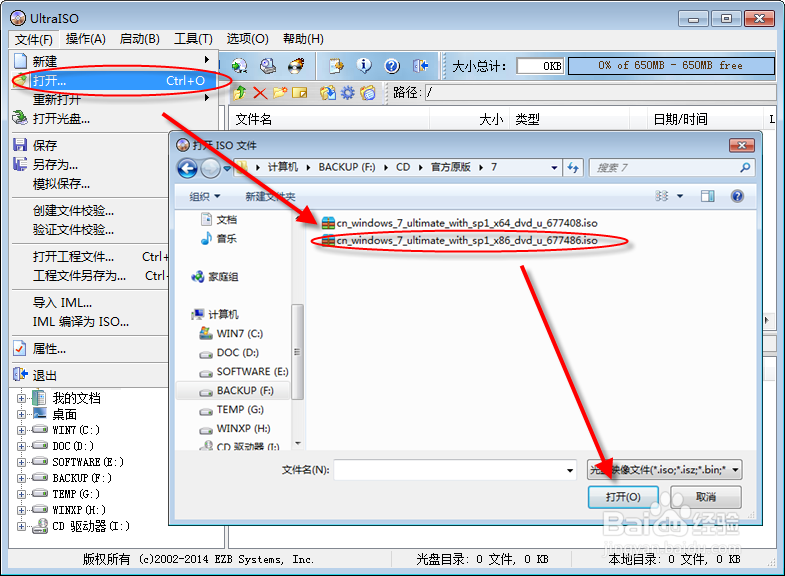Open the 文件(F) menu
Screen dimensions: 785x576
(x=34, y=39)
